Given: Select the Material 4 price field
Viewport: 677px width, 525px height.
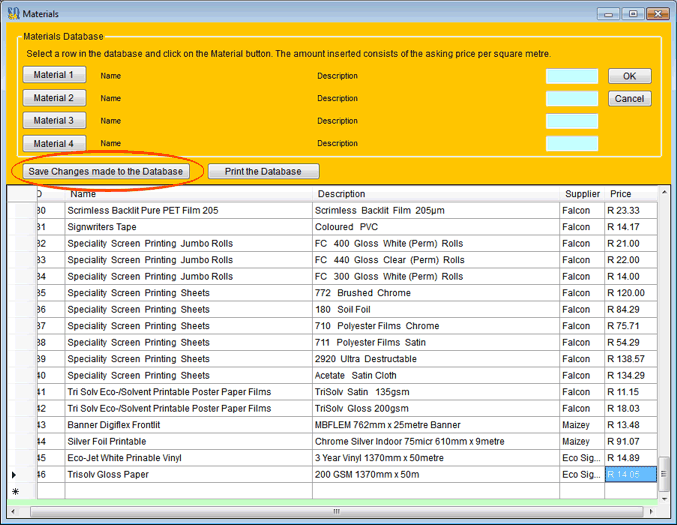Looking at the screenshot, I should (571, 143).
